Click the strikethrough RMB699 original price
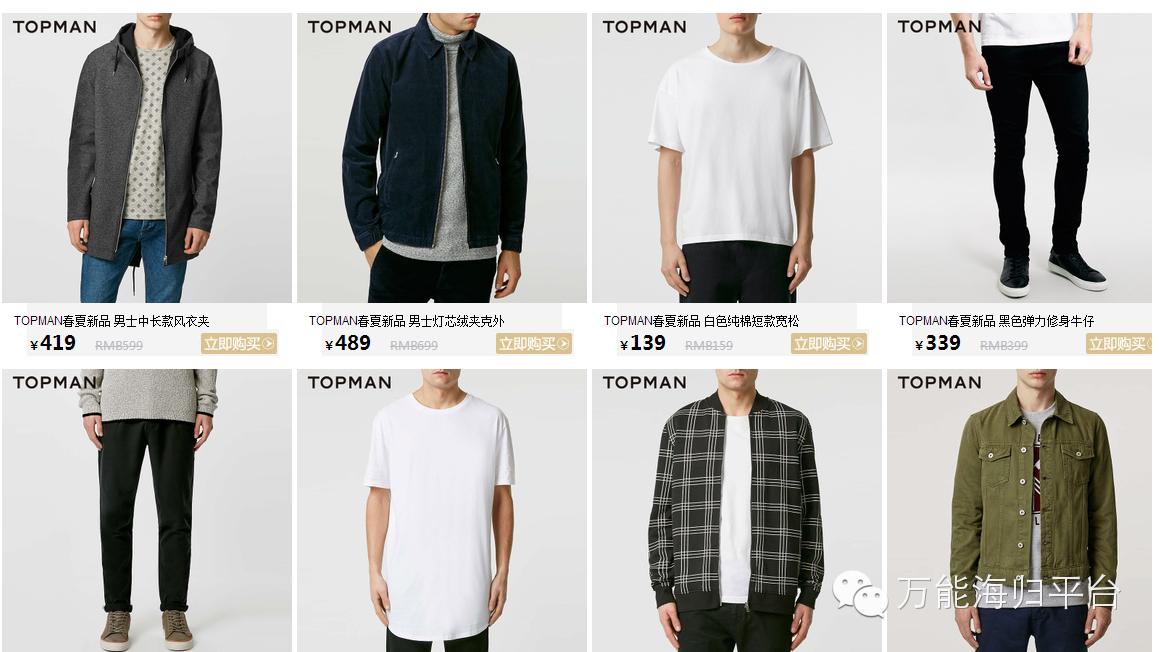 [413, 345]
